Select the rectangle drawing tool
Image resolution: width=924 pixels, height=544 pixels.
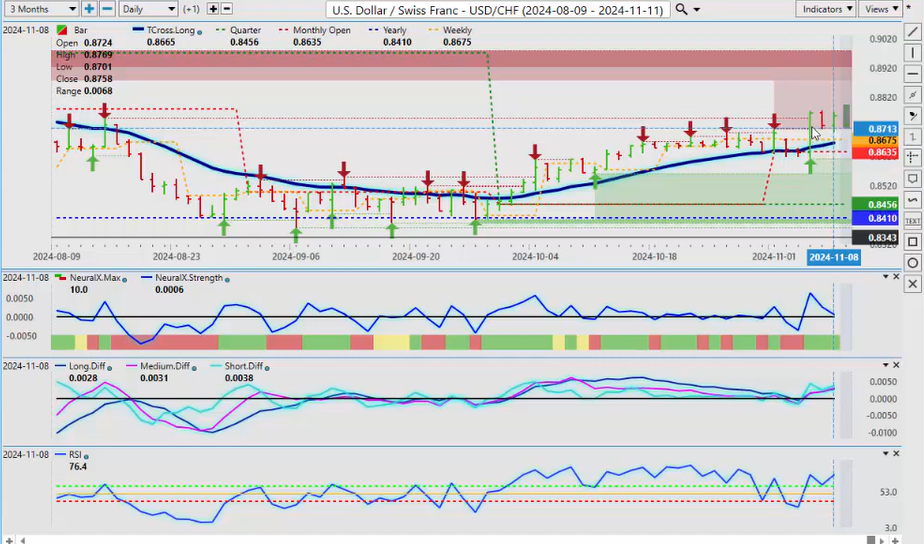tap(912, 242)
